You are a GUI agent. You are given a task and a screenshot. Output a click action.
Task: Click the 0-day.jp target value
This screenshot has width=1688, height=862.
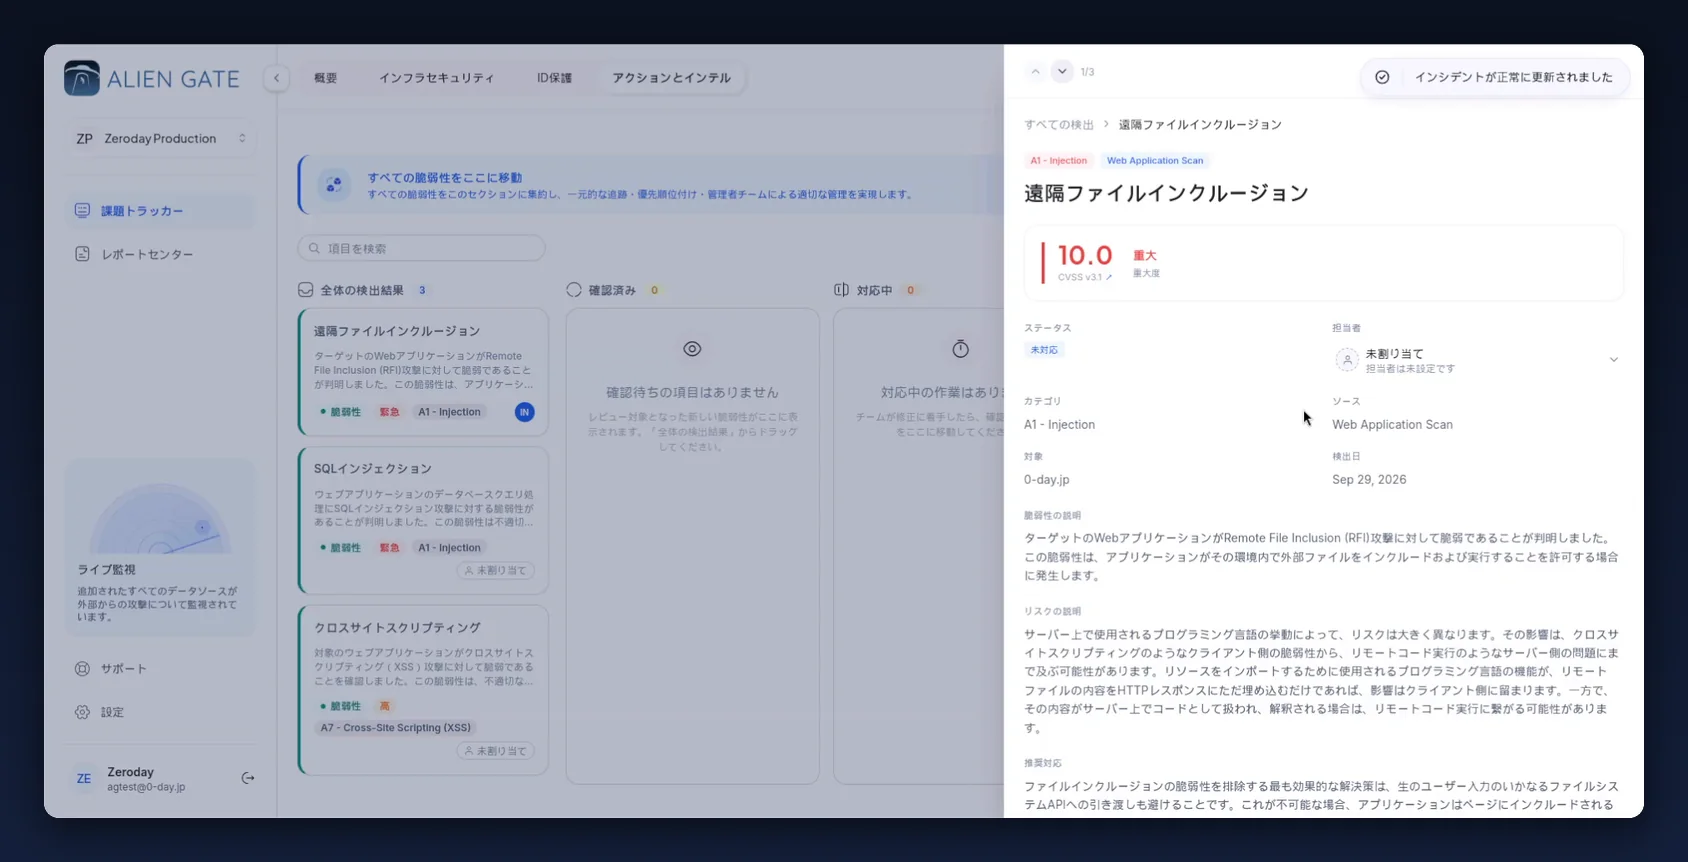pos(1047,480)
